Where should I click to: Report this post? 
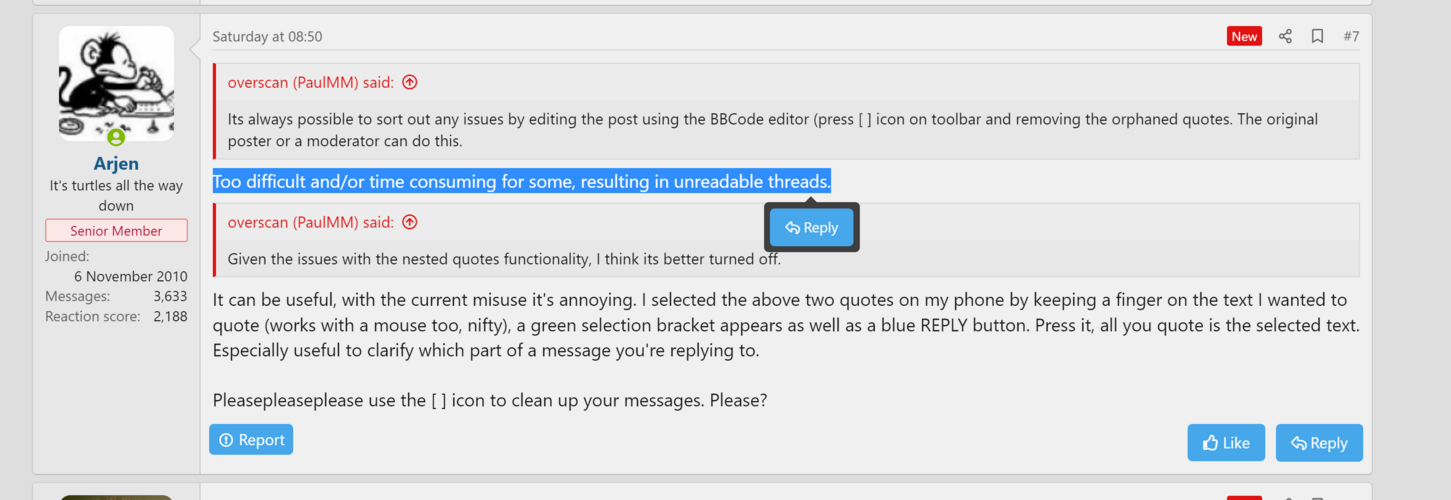251,440
